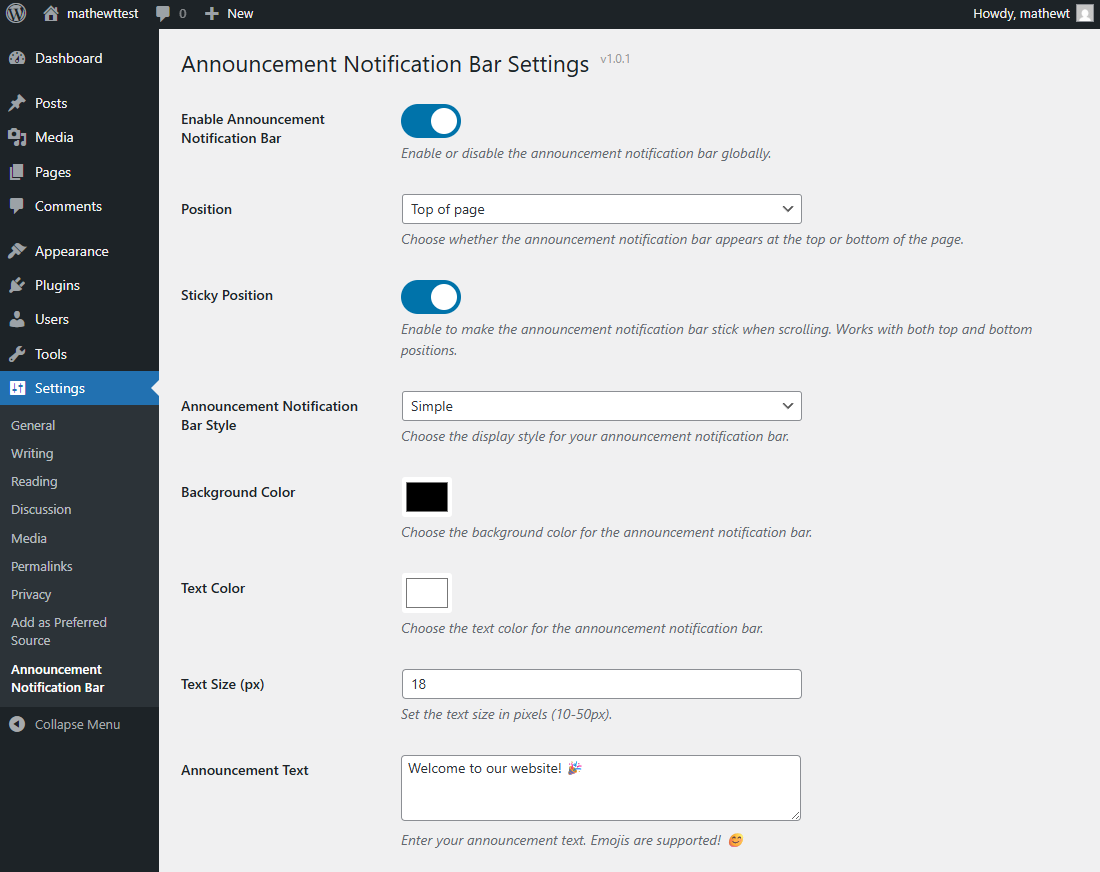Open the Plugins icon
1100x872 pixels.
[18, 285]
